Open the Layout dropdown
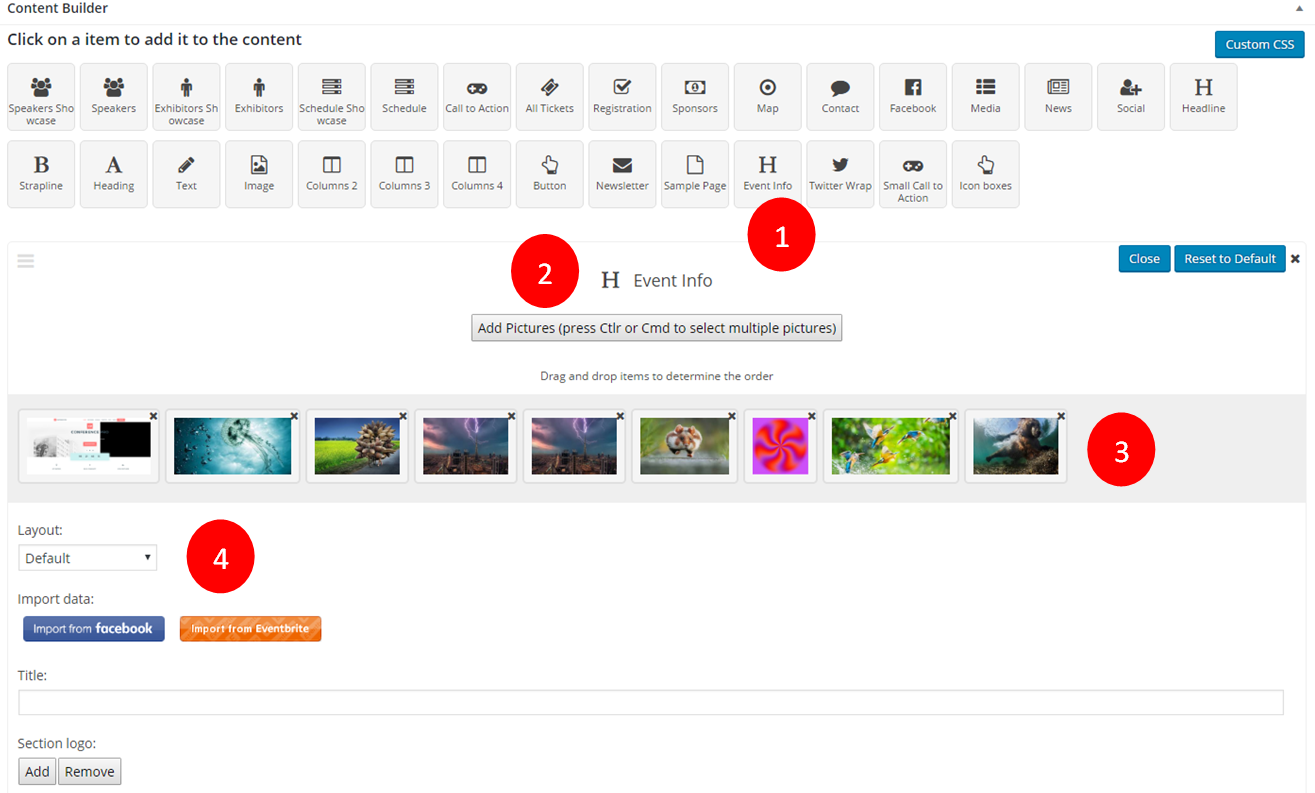1315x793 pixels. [88, 558]
